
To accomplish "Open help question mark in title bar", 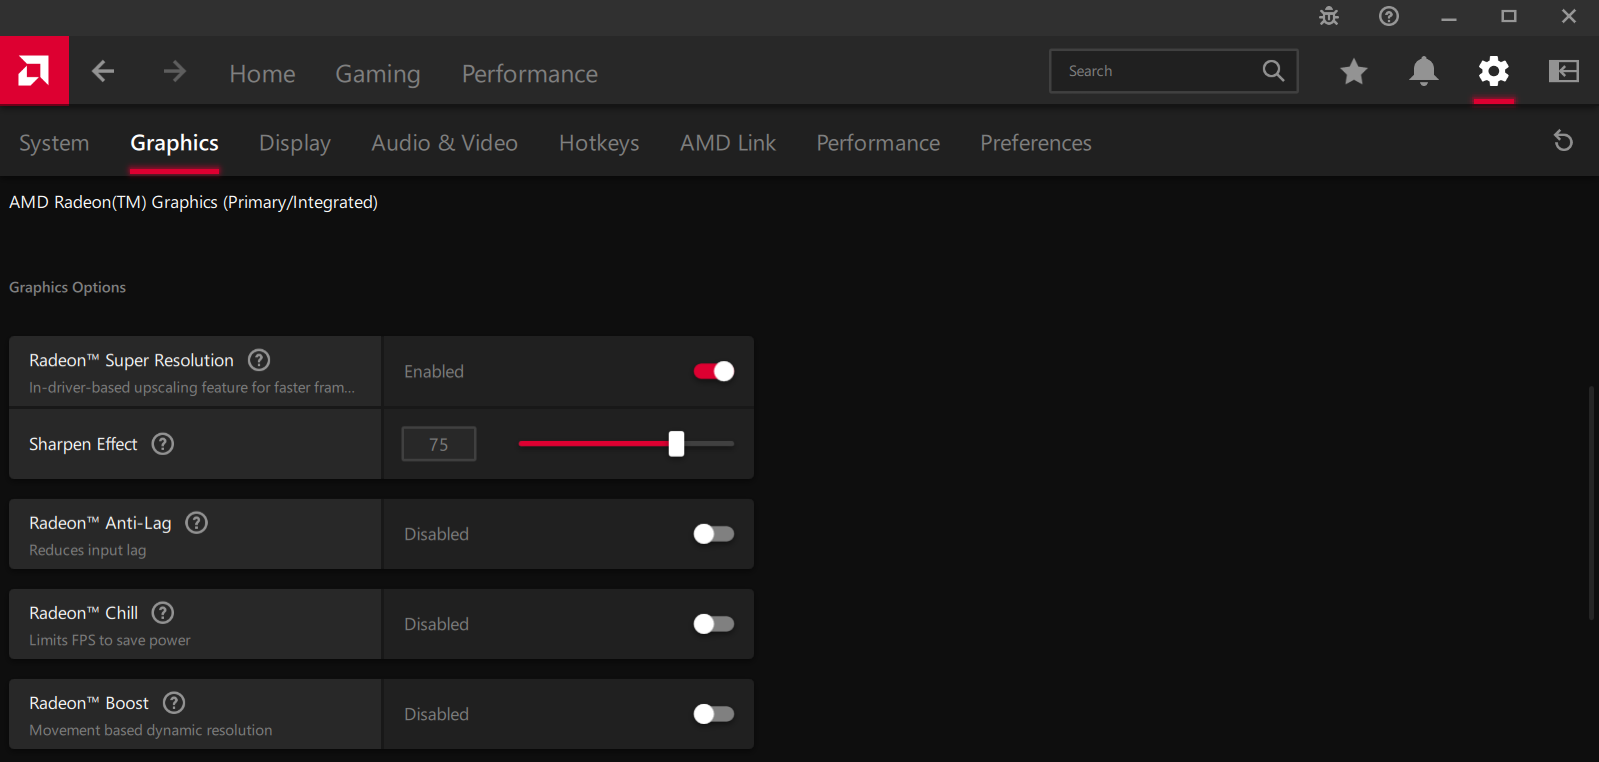I will point(1389,16).
